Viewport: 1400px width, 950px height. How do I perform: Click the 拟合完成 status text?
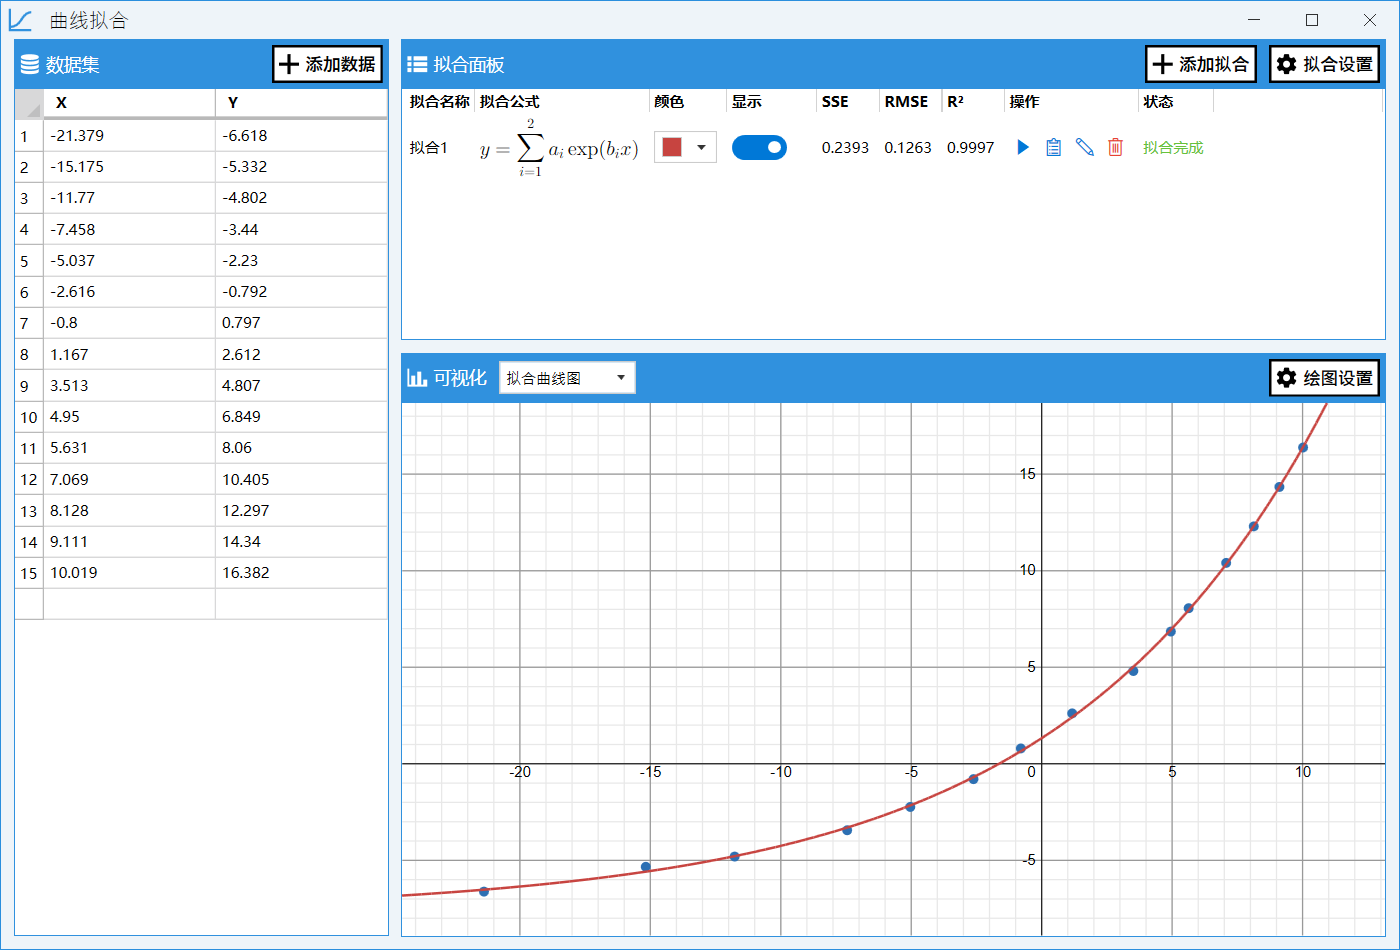[x=1173, y=147]
